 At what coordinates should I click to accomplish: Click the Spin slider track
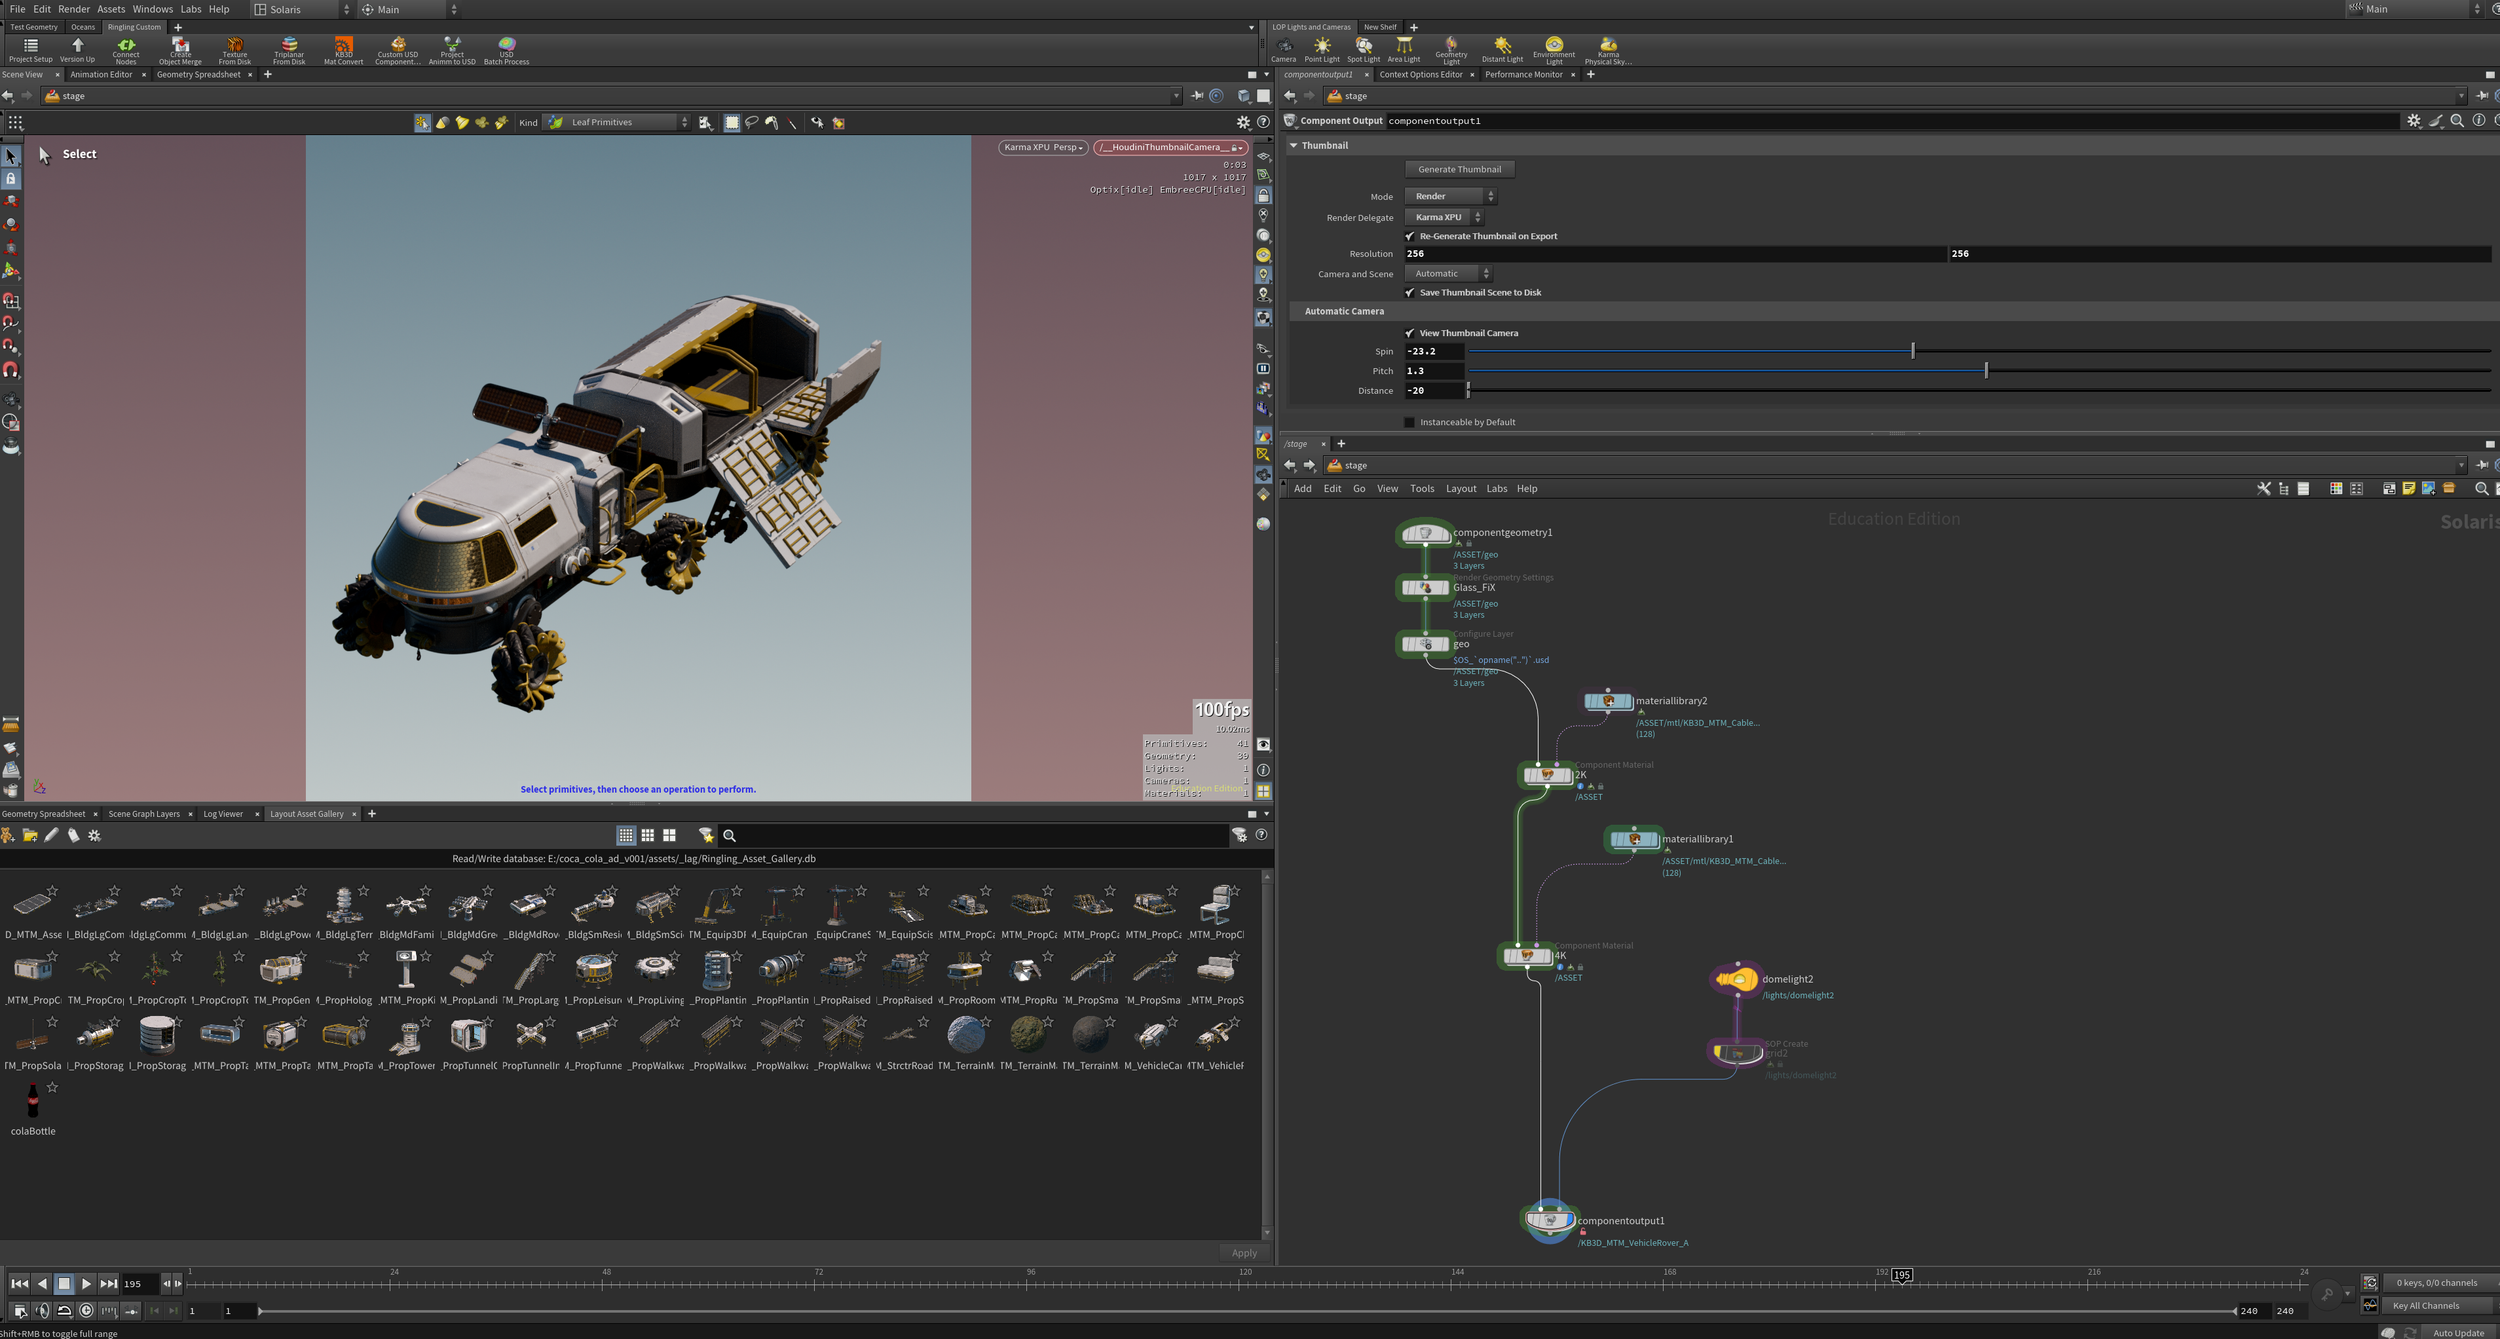[x=1700, y=351]
